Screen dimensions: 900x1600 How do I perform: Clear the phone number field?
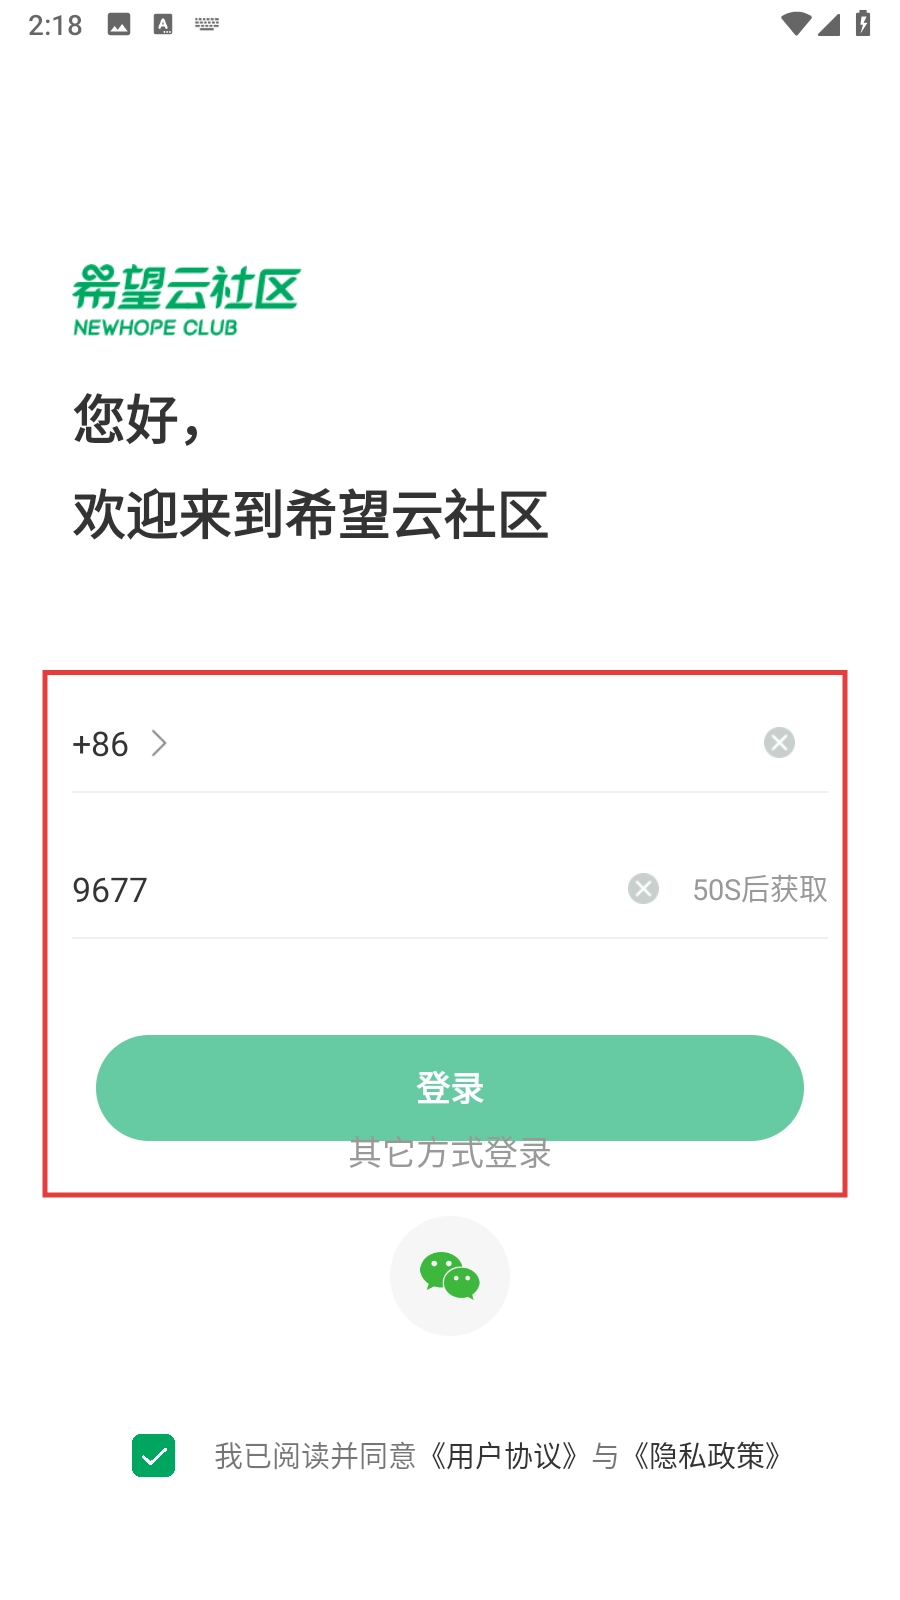(x=779, y=743)
